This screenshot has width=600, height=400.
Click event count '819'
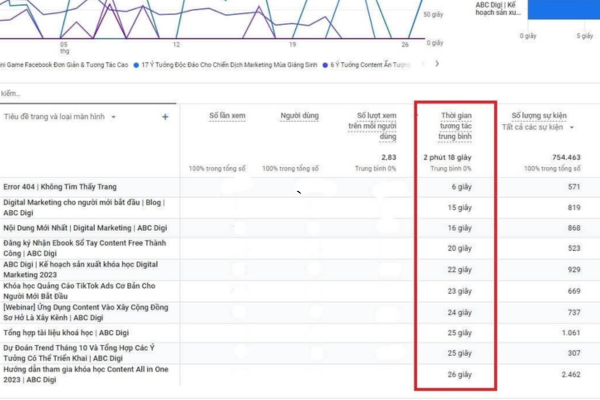(574, 207)
